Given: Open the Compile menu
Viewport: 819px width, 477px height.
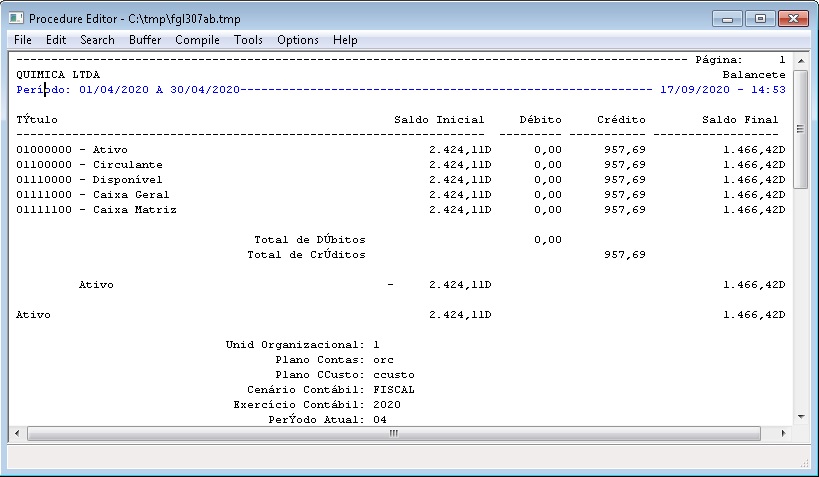Looking at the screenshot, I should click(197, 40).
